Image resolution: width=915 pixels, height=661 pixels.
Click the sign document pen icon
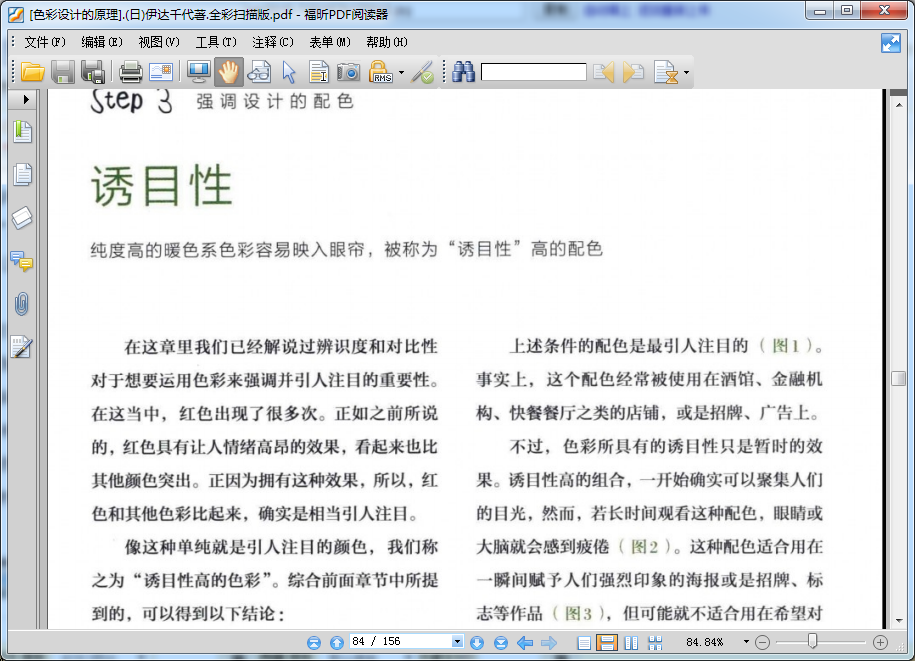422,72
